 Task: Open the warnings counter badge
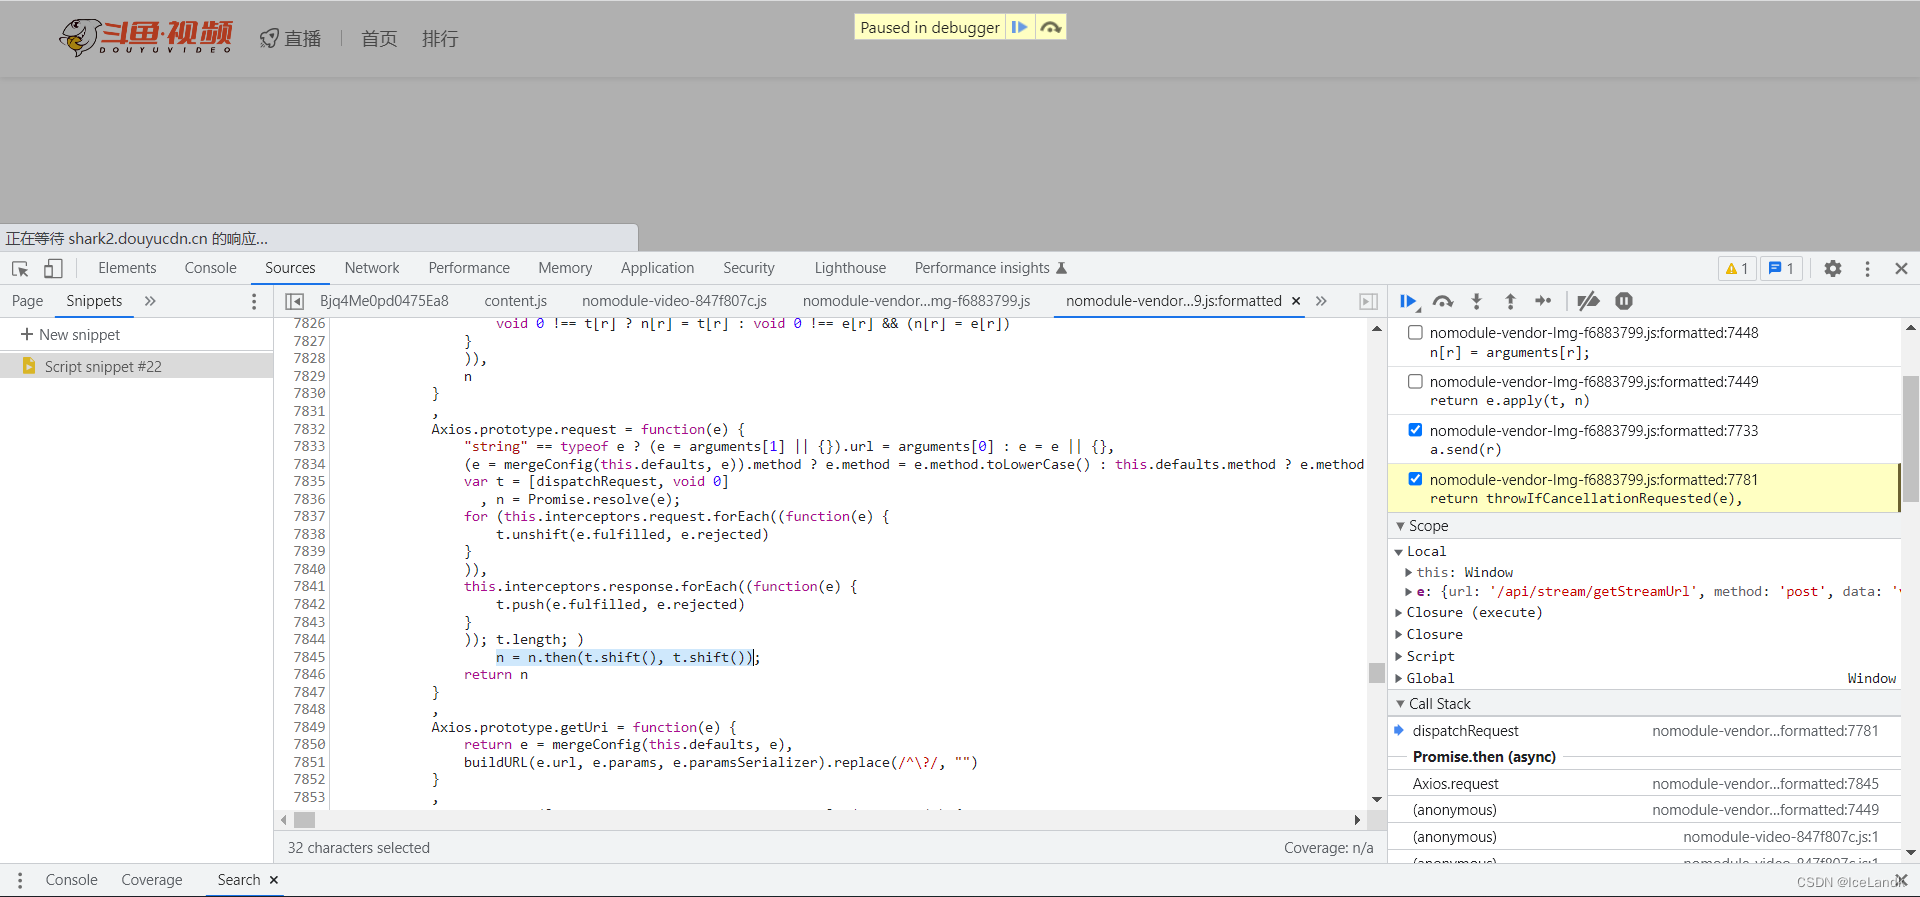click(1737, 268)
